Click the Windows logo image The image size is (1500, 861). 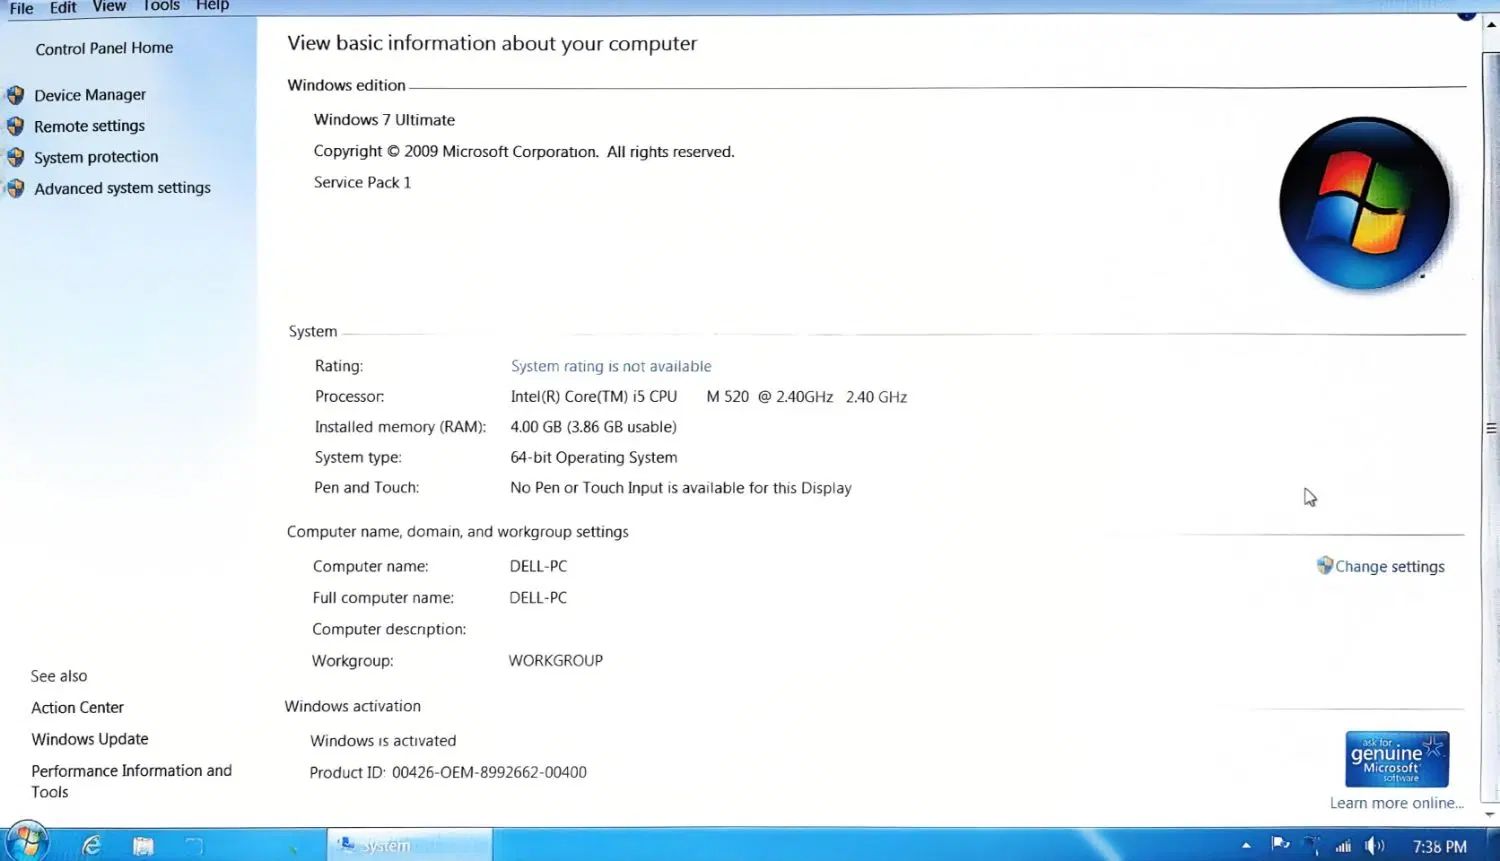(1365, 203)
